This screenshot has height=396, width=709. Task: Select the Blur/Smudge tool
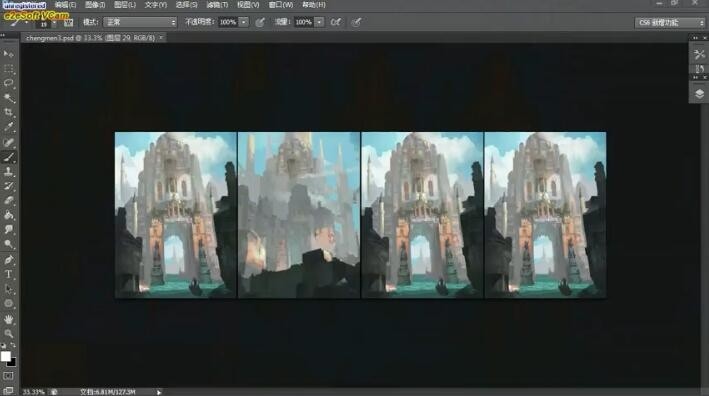8,230
